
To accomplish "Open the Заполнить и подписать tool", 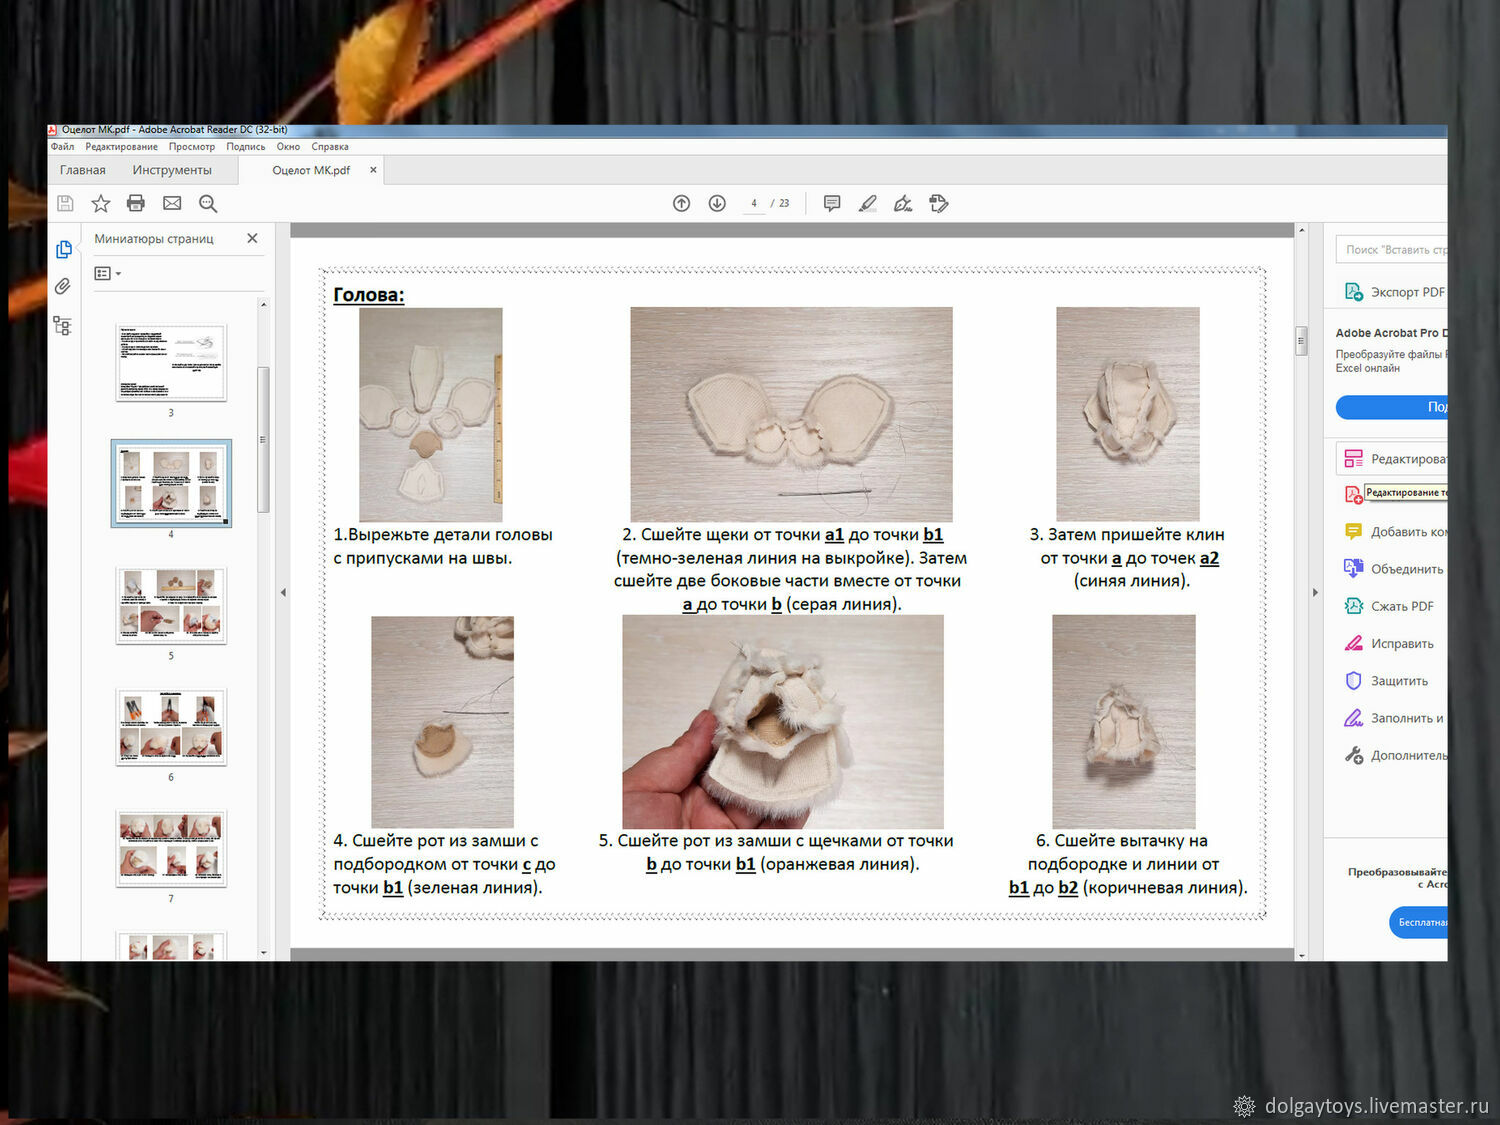I will tap(1395, 718).
